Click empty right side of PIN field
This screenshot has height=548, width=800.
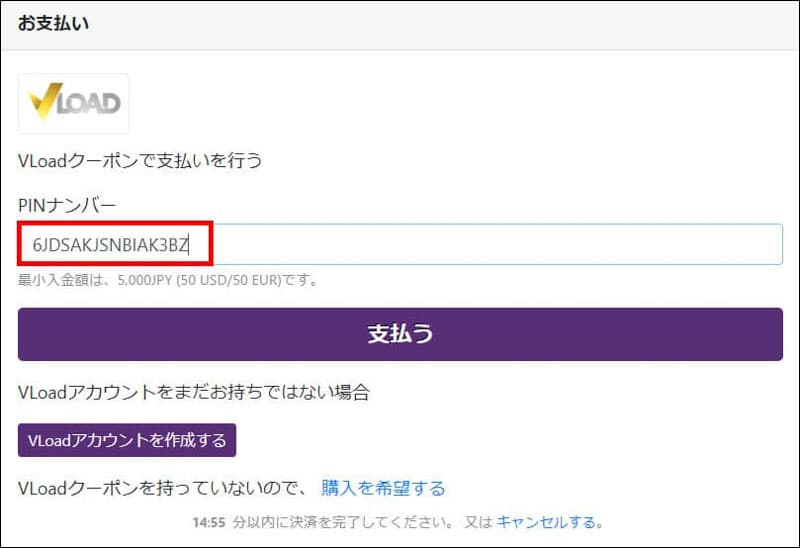[600, 244]
